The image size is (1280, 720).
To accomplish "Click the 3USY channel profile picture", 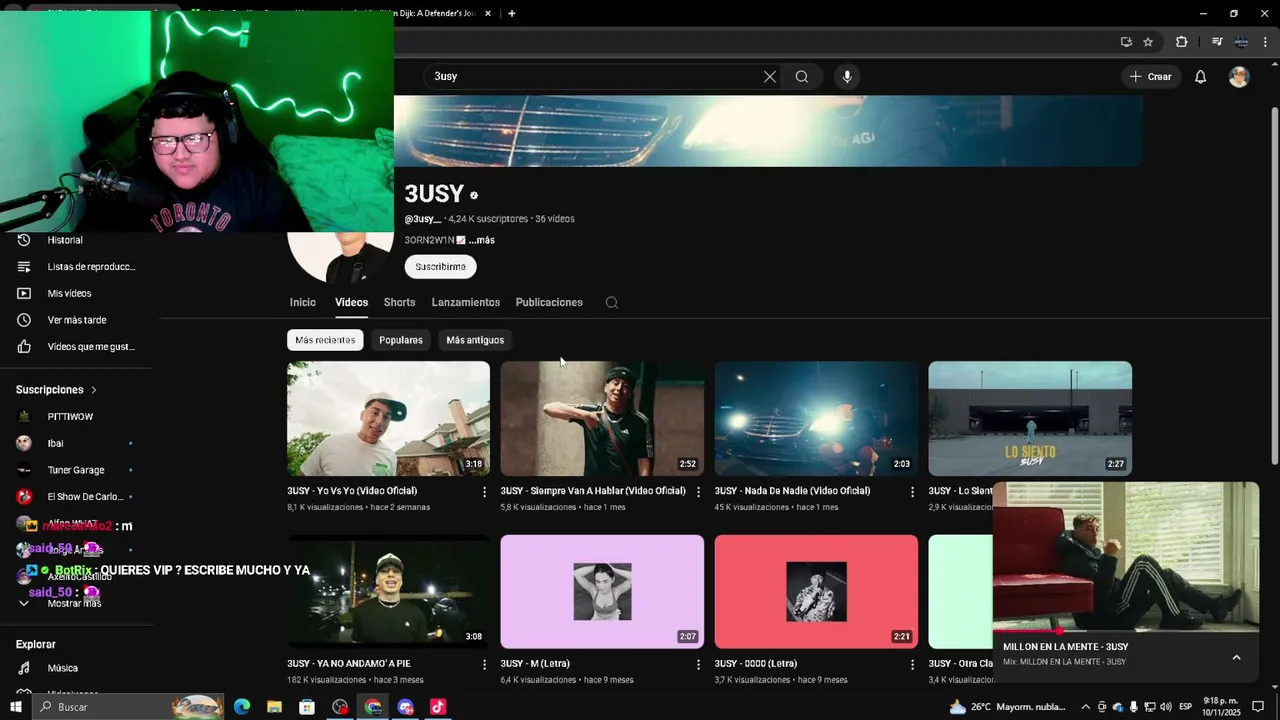I will (x=340, y=257).
